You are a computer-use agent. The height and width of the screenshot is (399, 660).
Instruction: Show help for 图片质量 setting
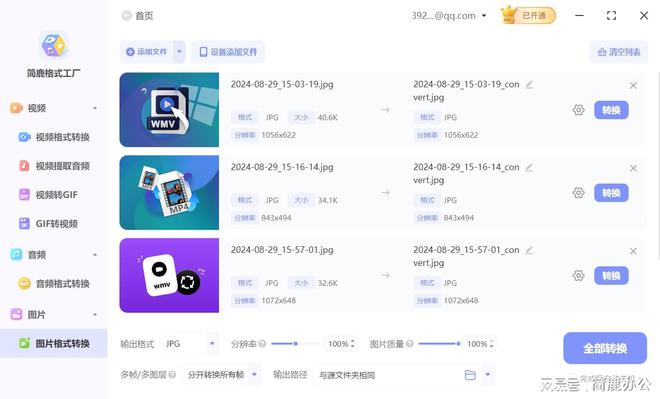pyautogui.click(x=410, y=344)
